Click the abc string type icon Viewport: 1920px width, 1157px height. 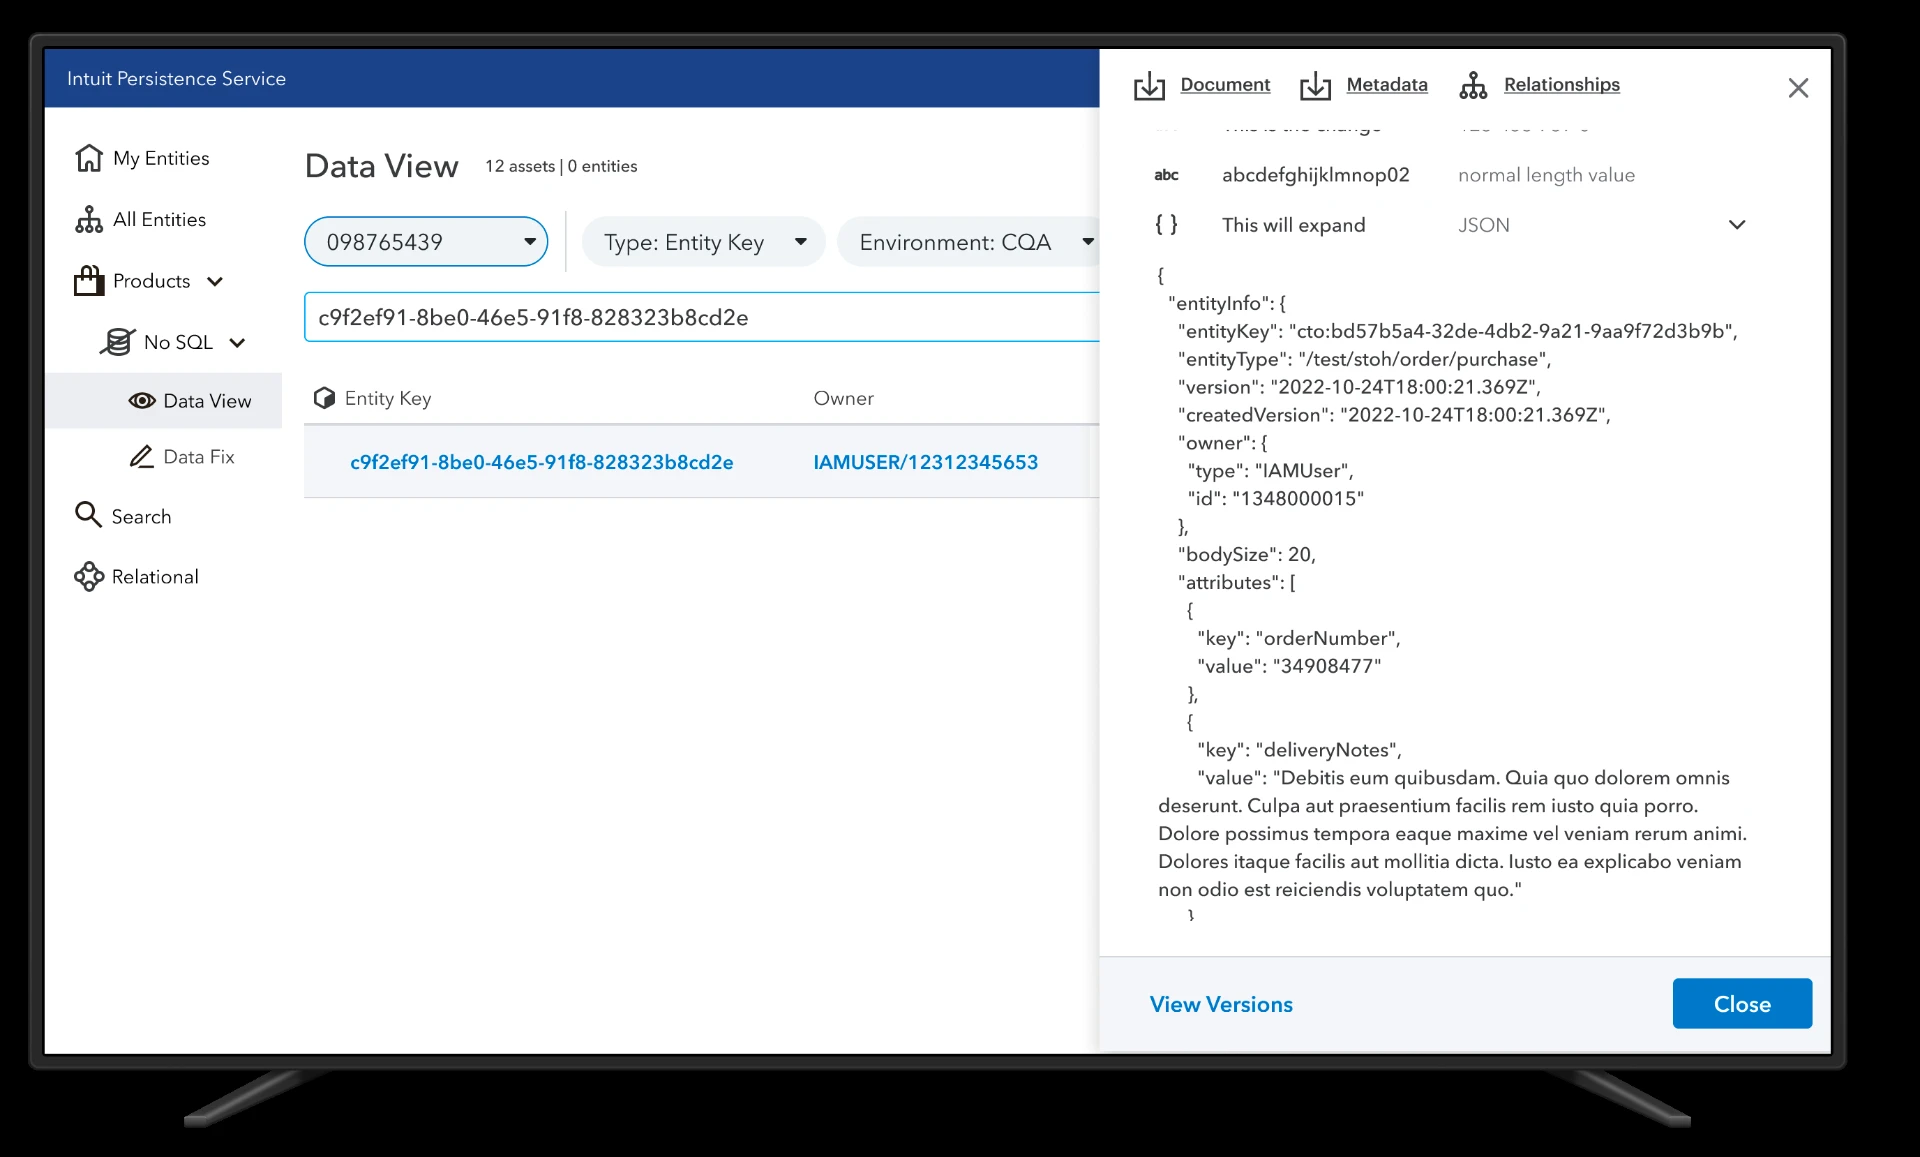pyautogui.click(x=1166, y=175)
